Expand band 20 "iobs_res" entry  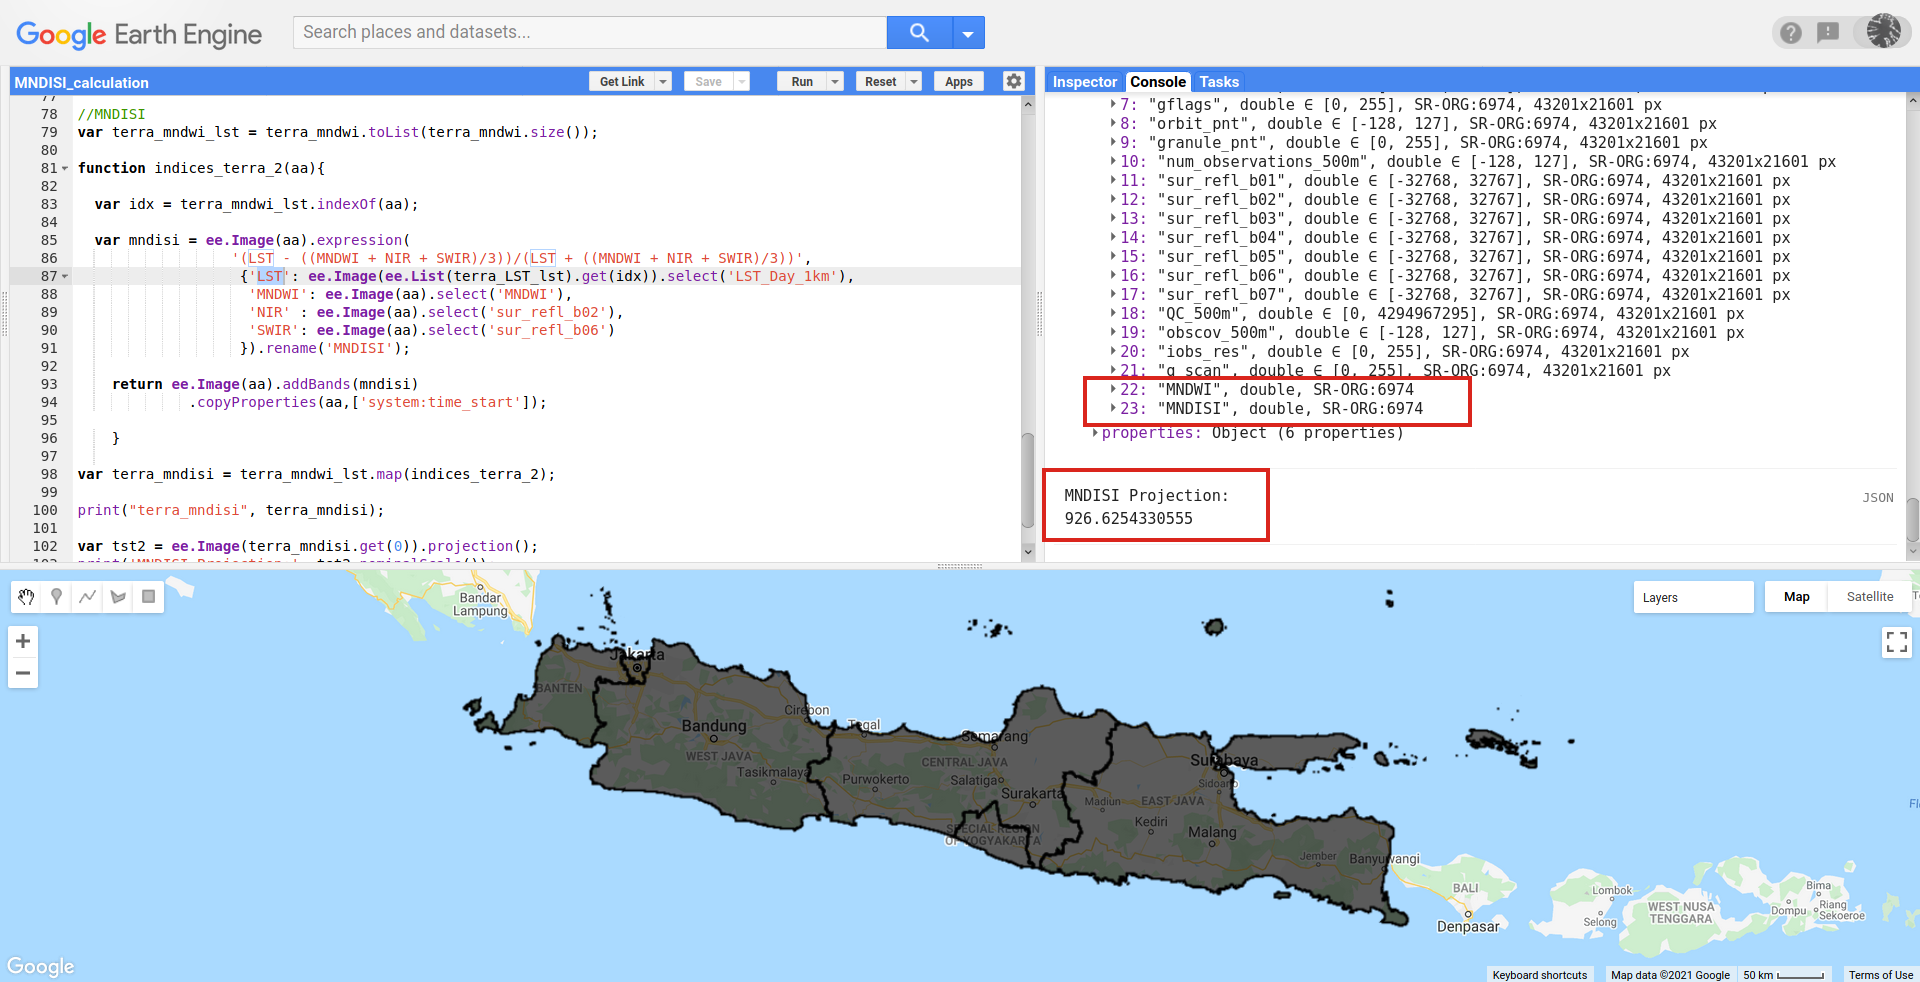point(1114,351)
